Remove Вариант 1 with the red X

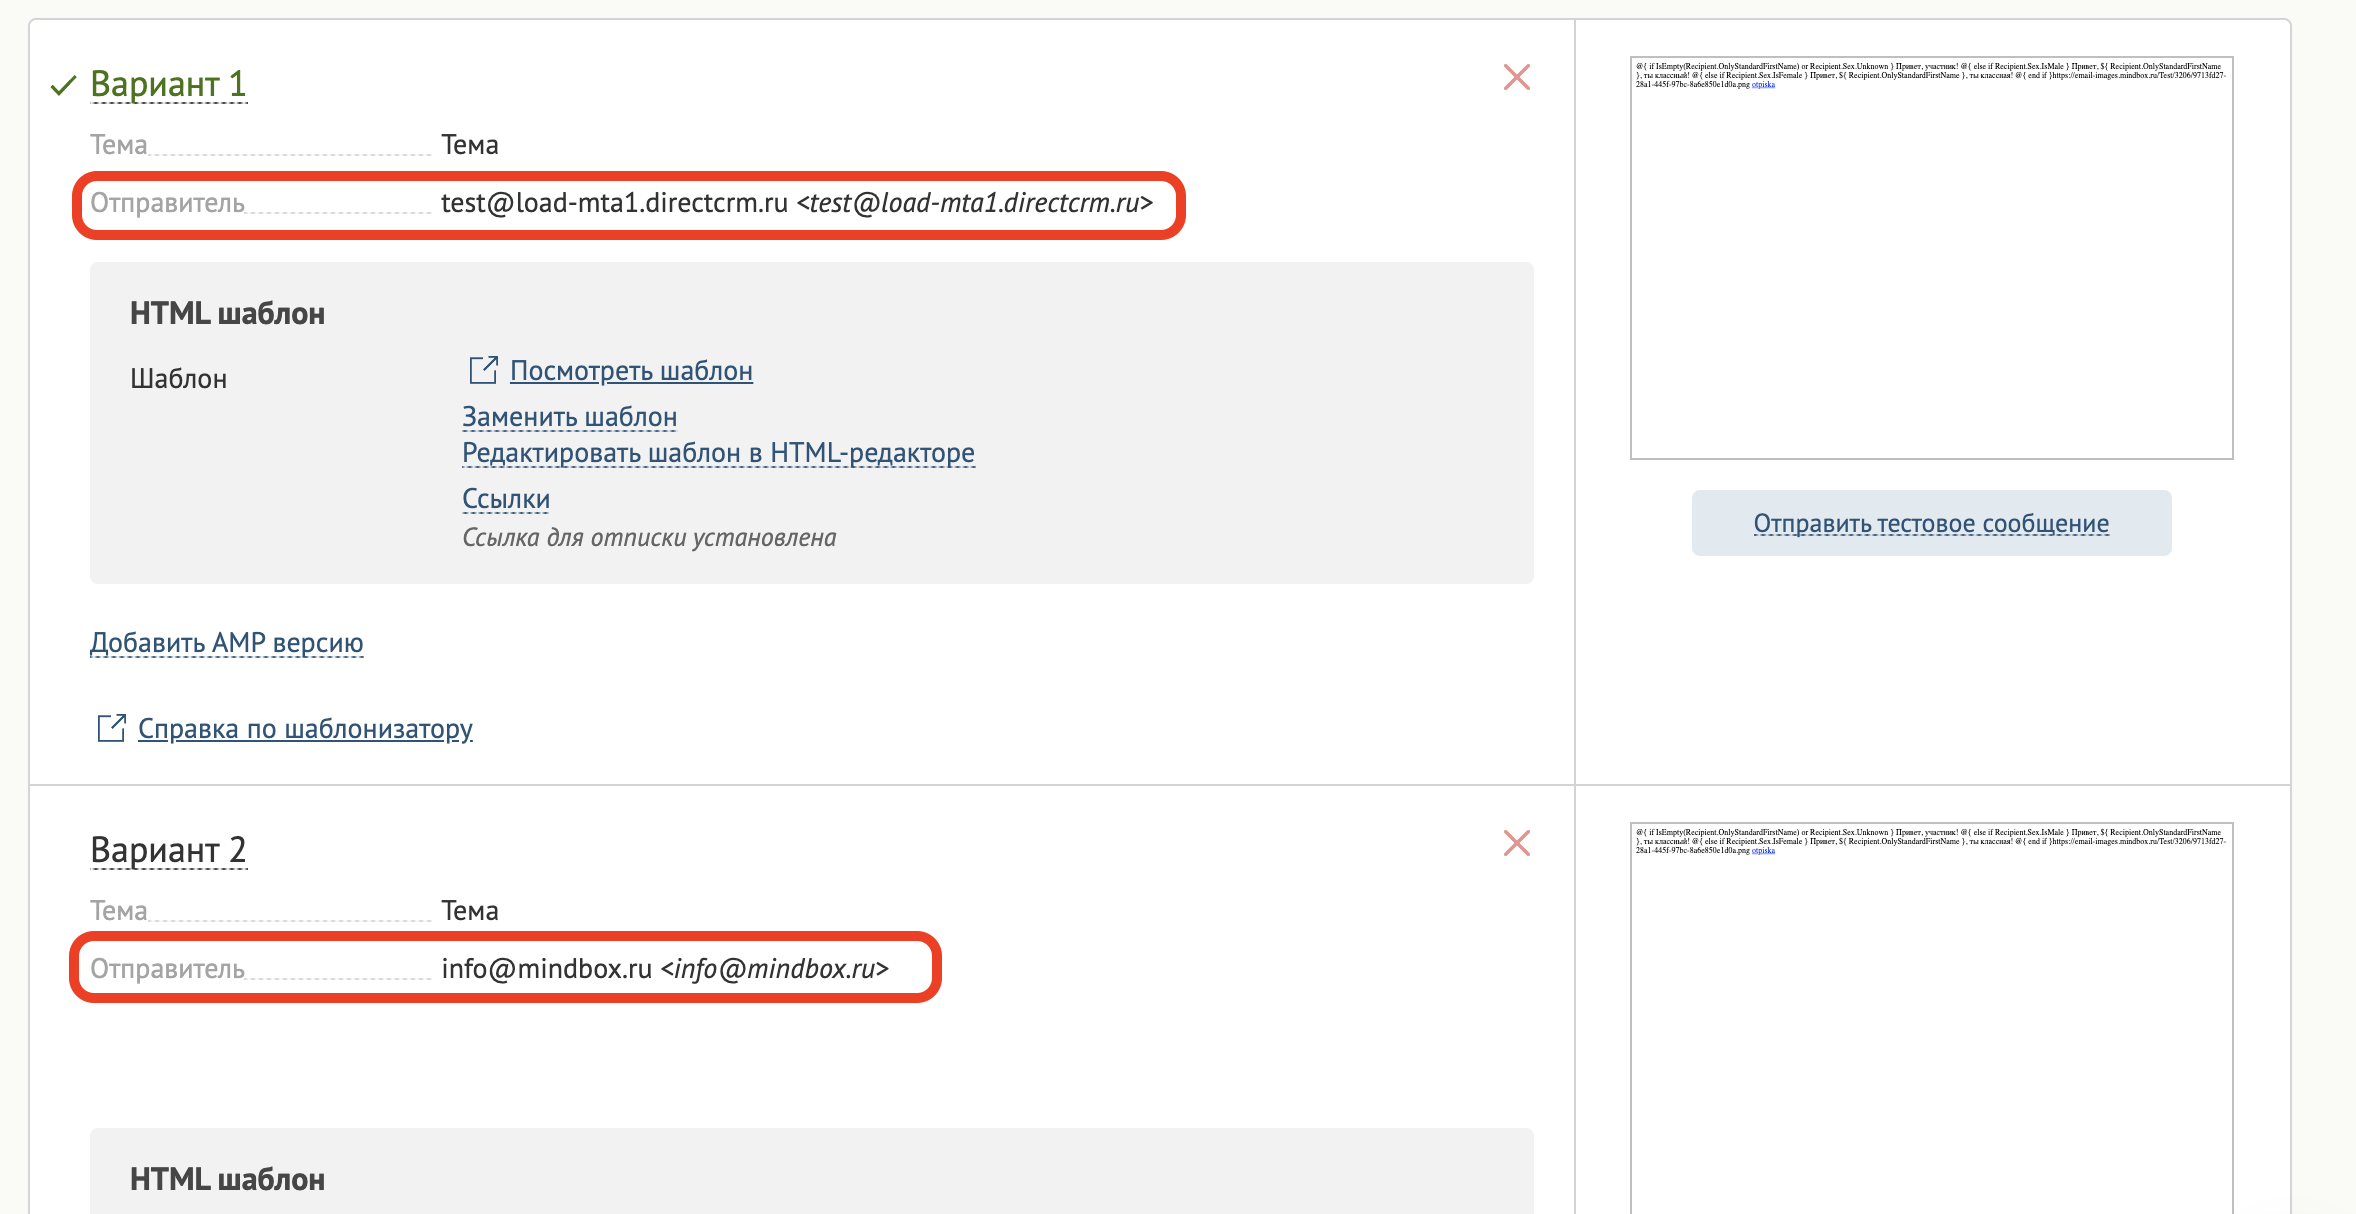click(x=1517, y=77)
